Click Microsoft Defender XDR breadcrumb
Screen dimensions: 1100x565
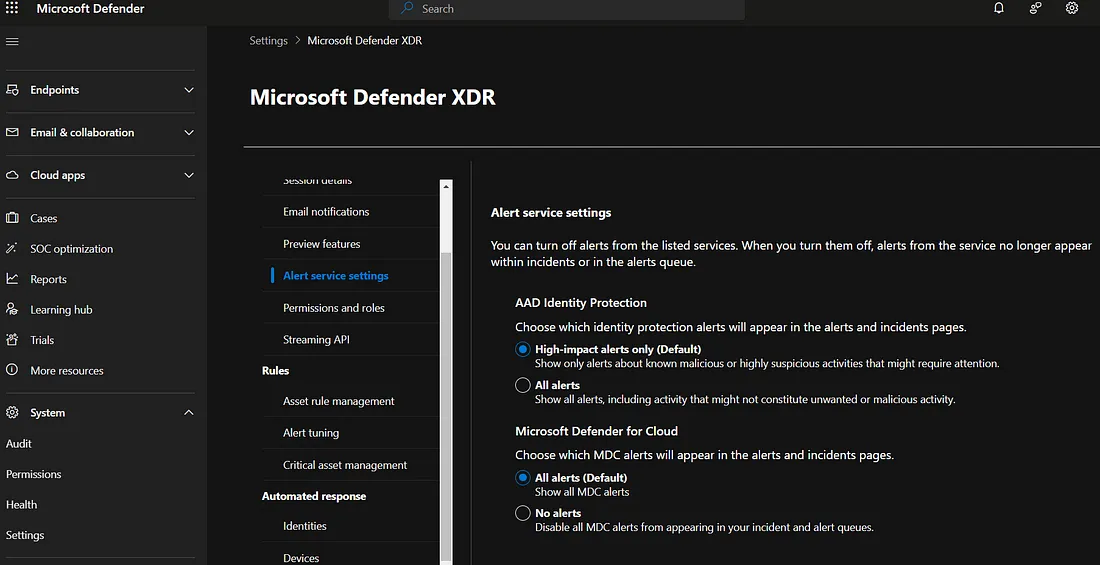365,40
